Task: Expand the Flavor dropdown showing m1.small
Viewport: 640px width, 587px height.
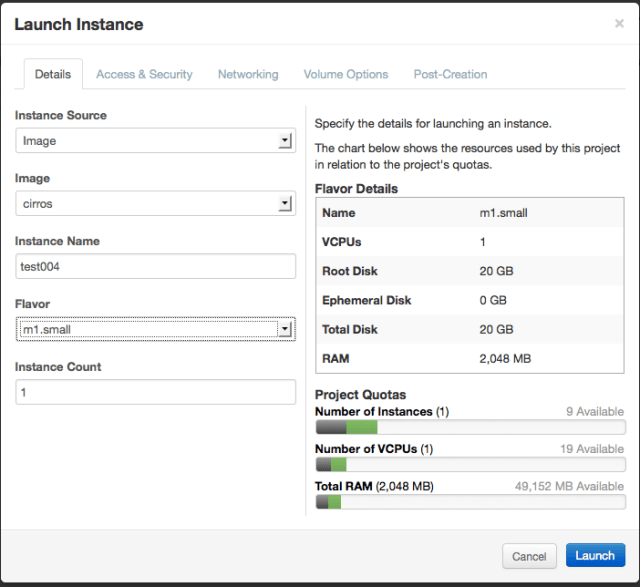Action: click(155, 329)
